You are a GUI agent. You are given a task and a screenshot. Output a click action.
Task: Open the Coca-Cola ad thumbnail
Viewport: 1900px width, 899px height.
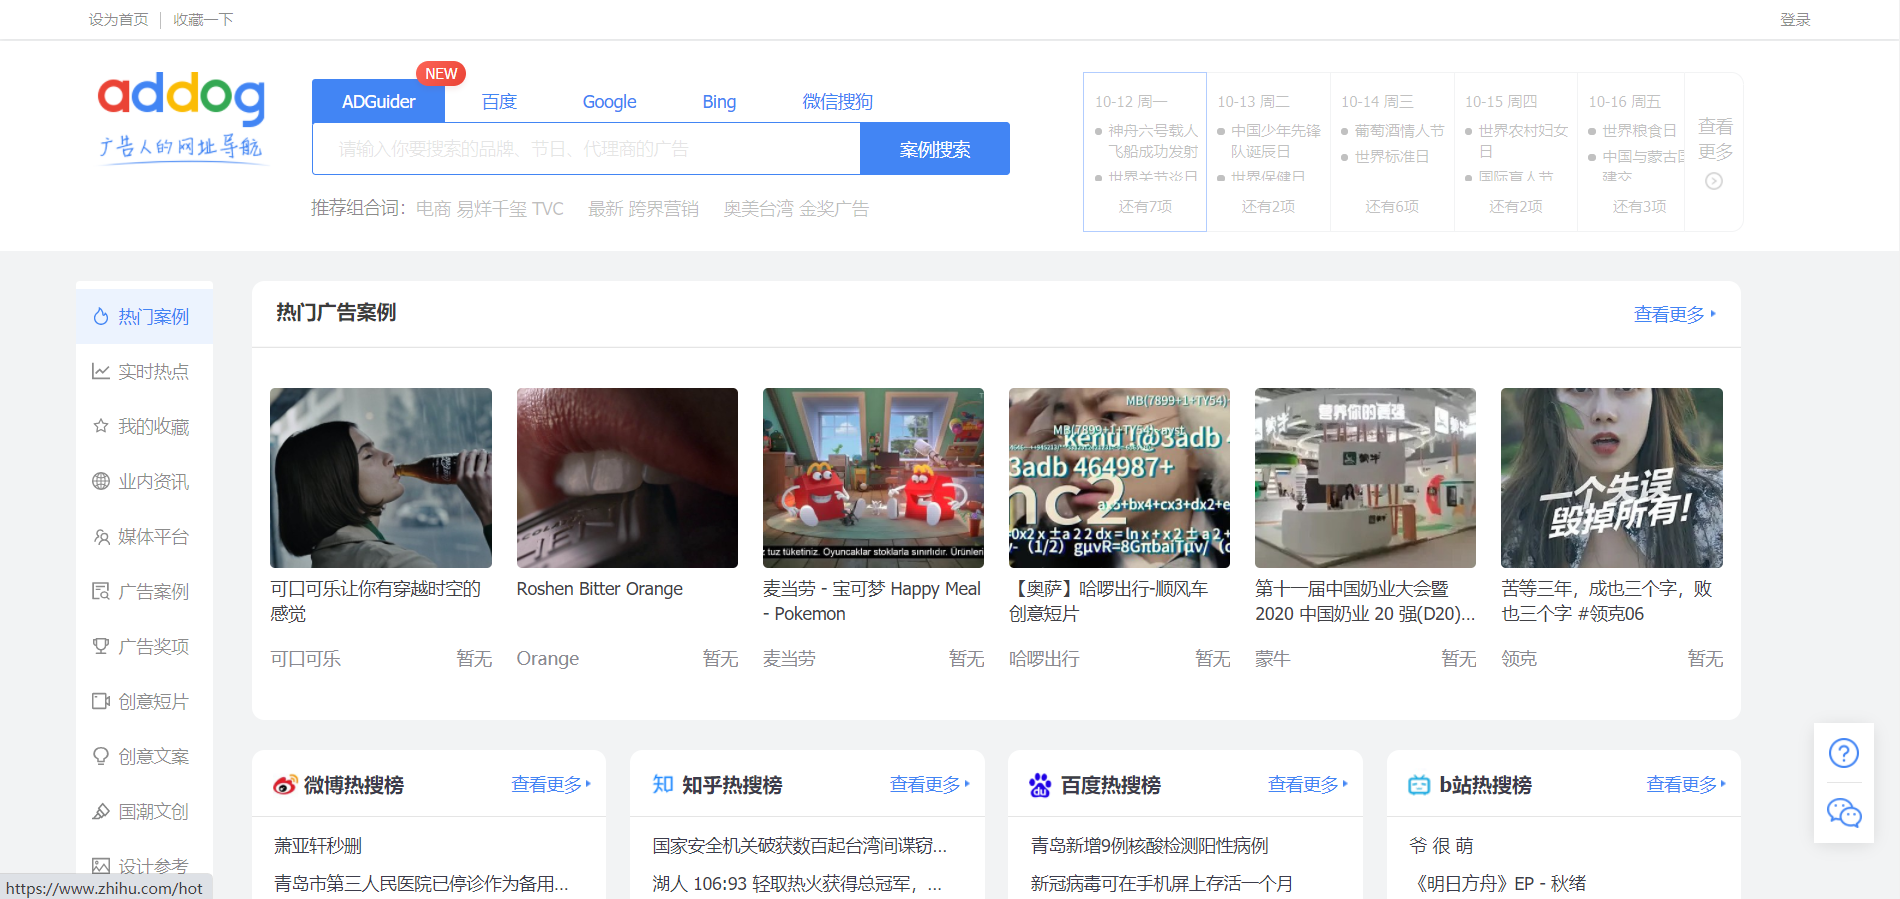click(x=381, y=478)
